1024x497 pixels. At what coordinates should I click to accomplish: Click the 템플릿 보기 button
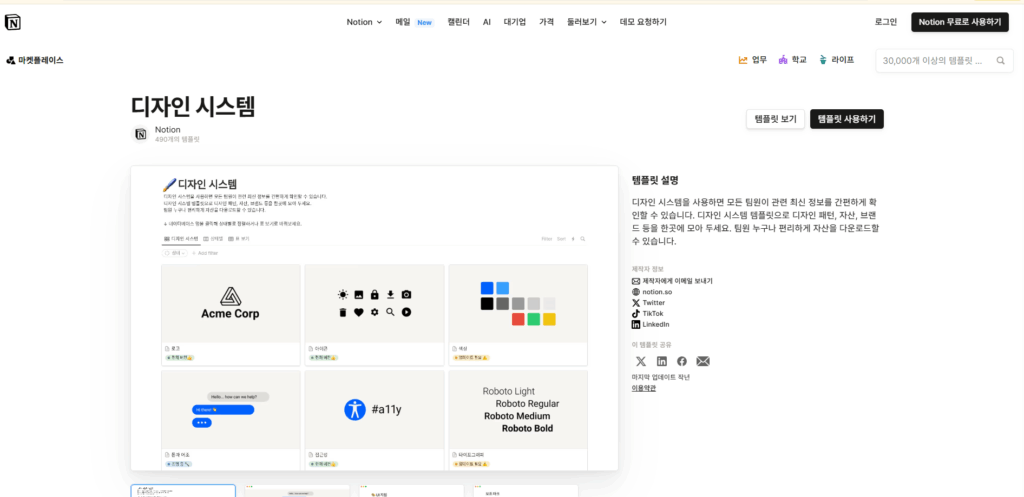click(775, 119)
